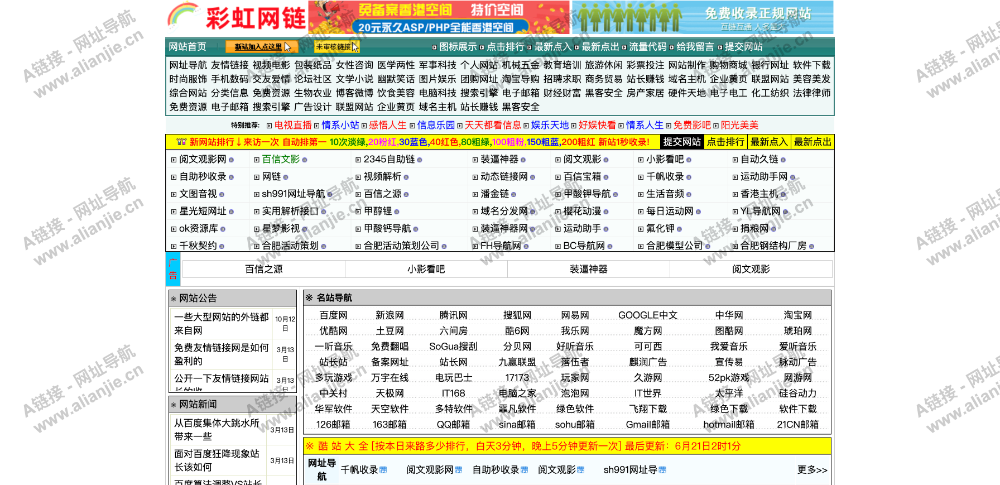Click the round info icon after 域名分发网
Image resolution: width=1000 pixels, height=485 pixels.
tap(532, 212)
